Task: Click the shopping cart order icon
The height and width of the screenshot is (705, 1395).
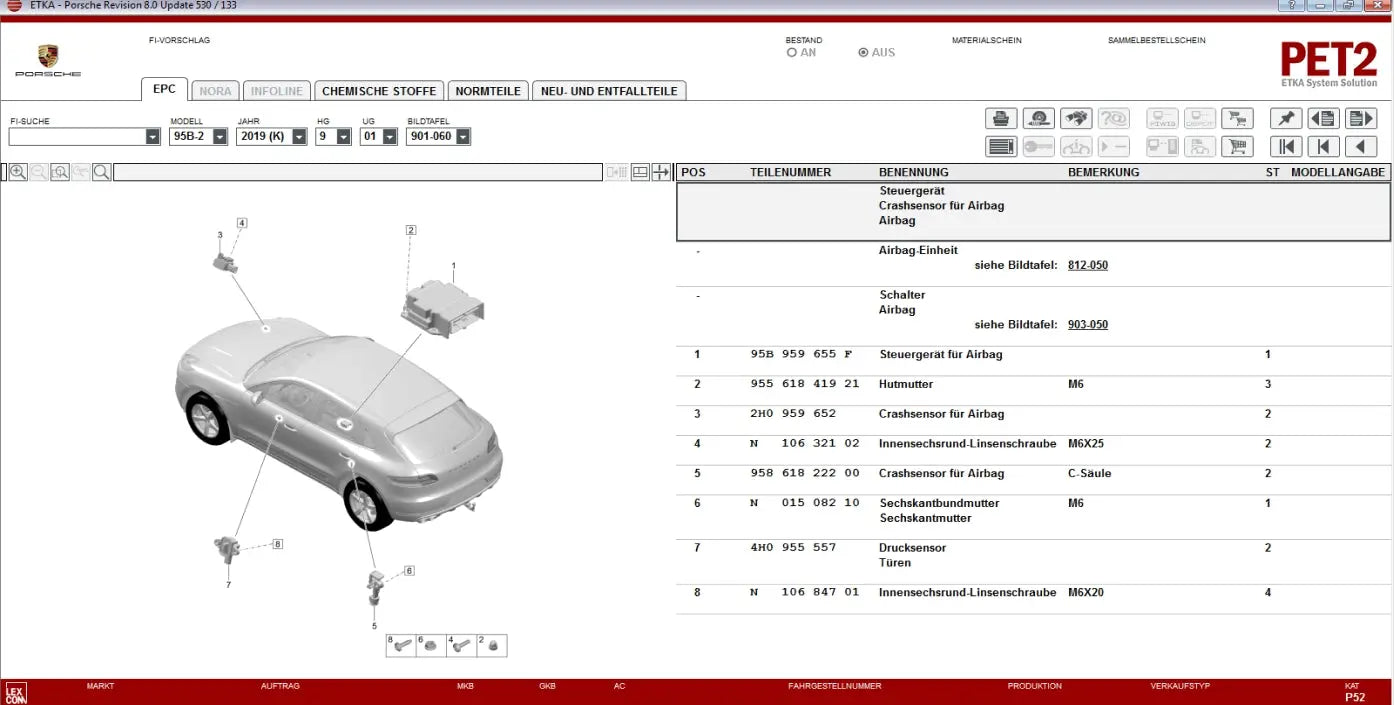Action: click(1239, 118)
